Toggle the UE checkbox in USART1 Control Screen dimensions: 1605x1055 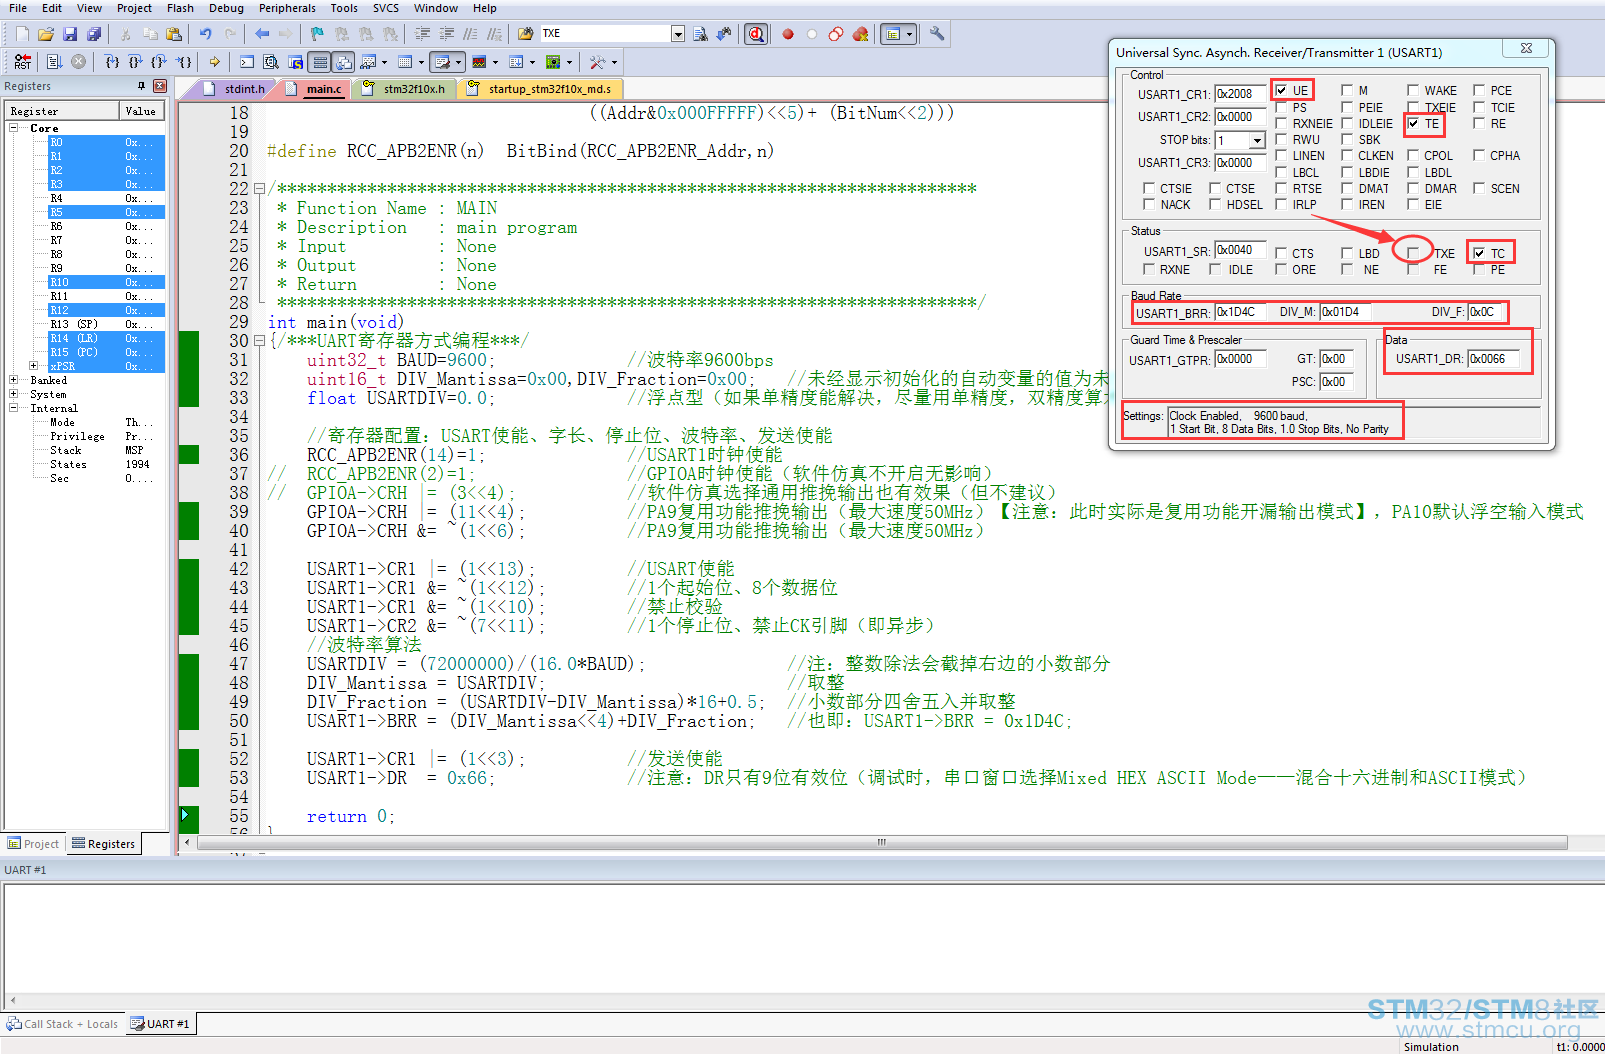click(1282, 90)
